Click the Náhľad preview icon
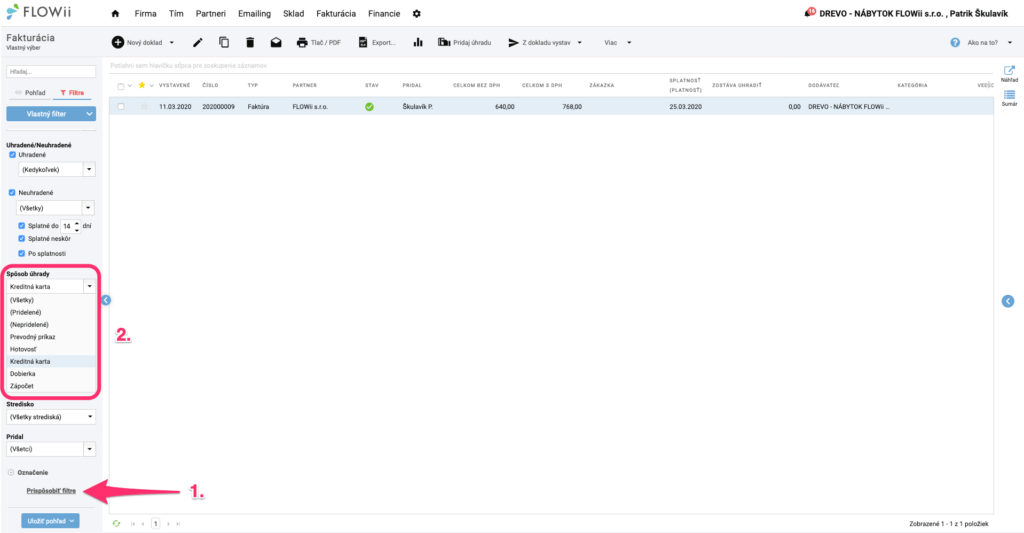1024x533 pixels. coord(1009,73)
